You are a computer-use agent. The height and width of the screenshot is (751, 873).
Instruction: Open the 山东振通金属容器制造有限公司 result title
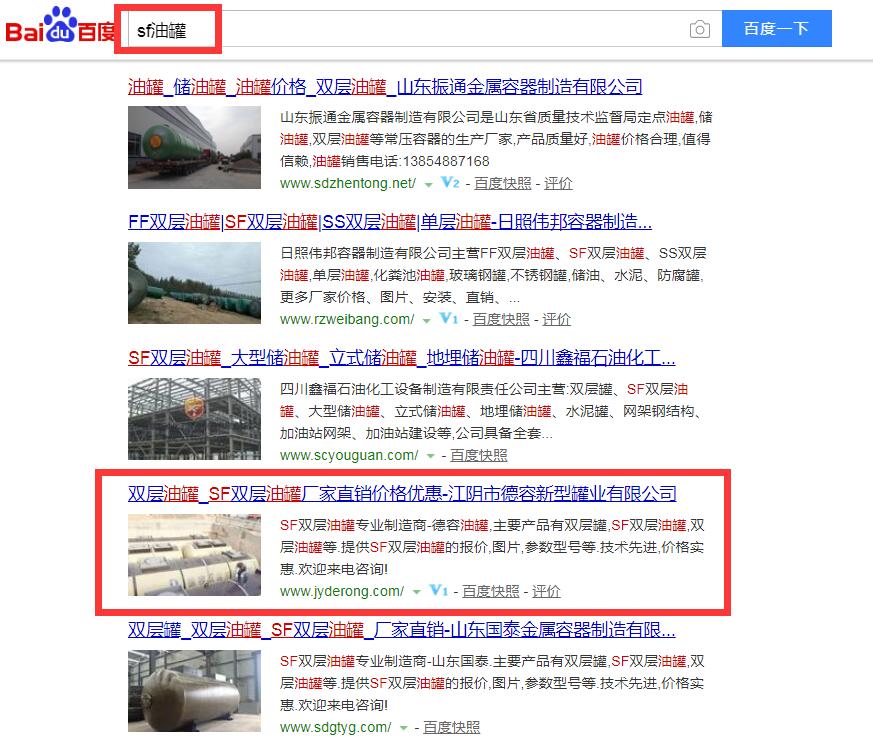click(x=385, y=87)
